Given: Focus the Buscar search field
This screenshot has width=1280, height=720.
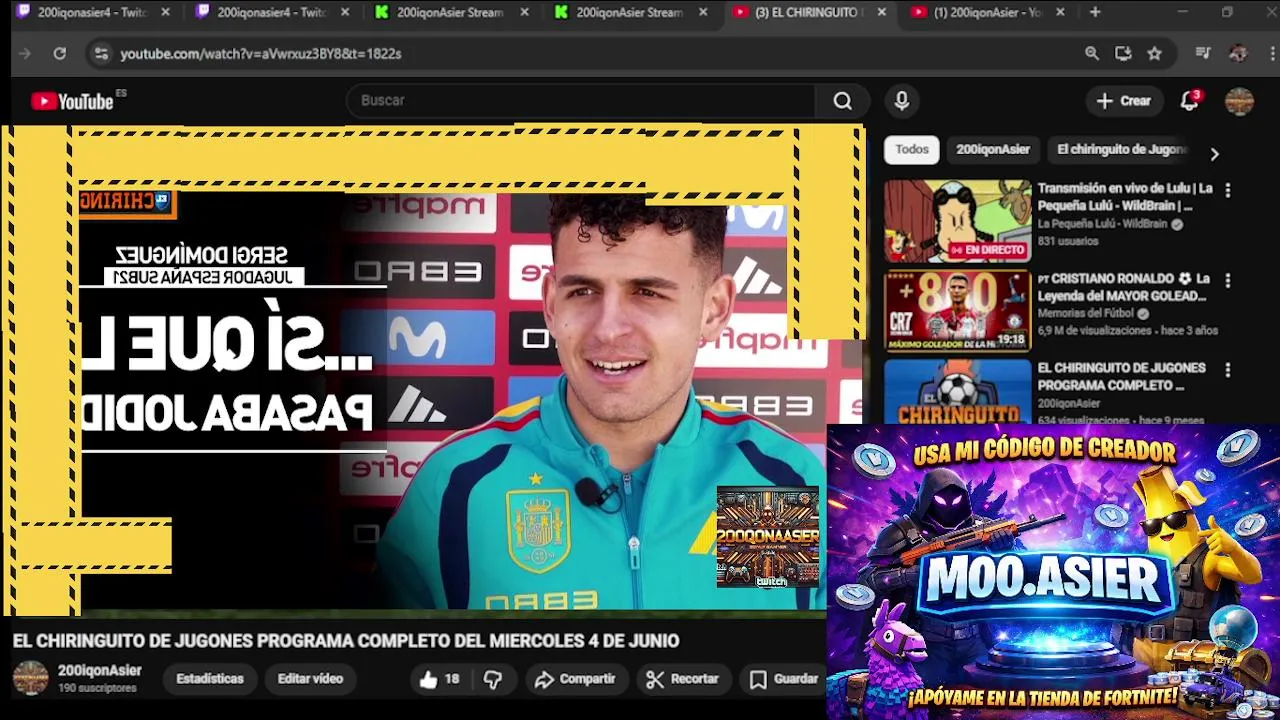Looking at the screenshot, I should pyautogui.click(x=582, y=101).
